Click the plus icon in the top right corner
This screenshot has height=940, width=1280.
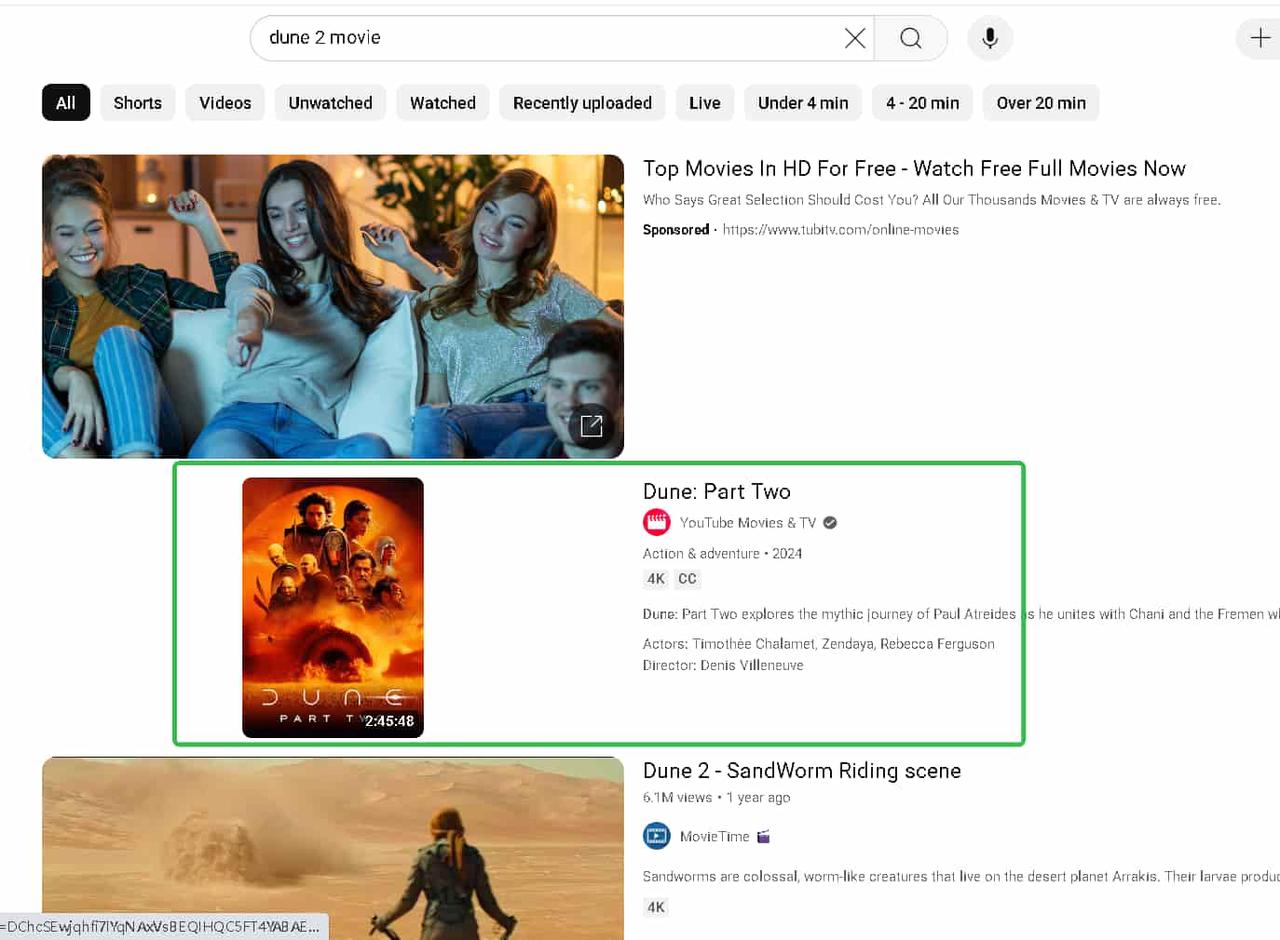tap(1260, 38)
